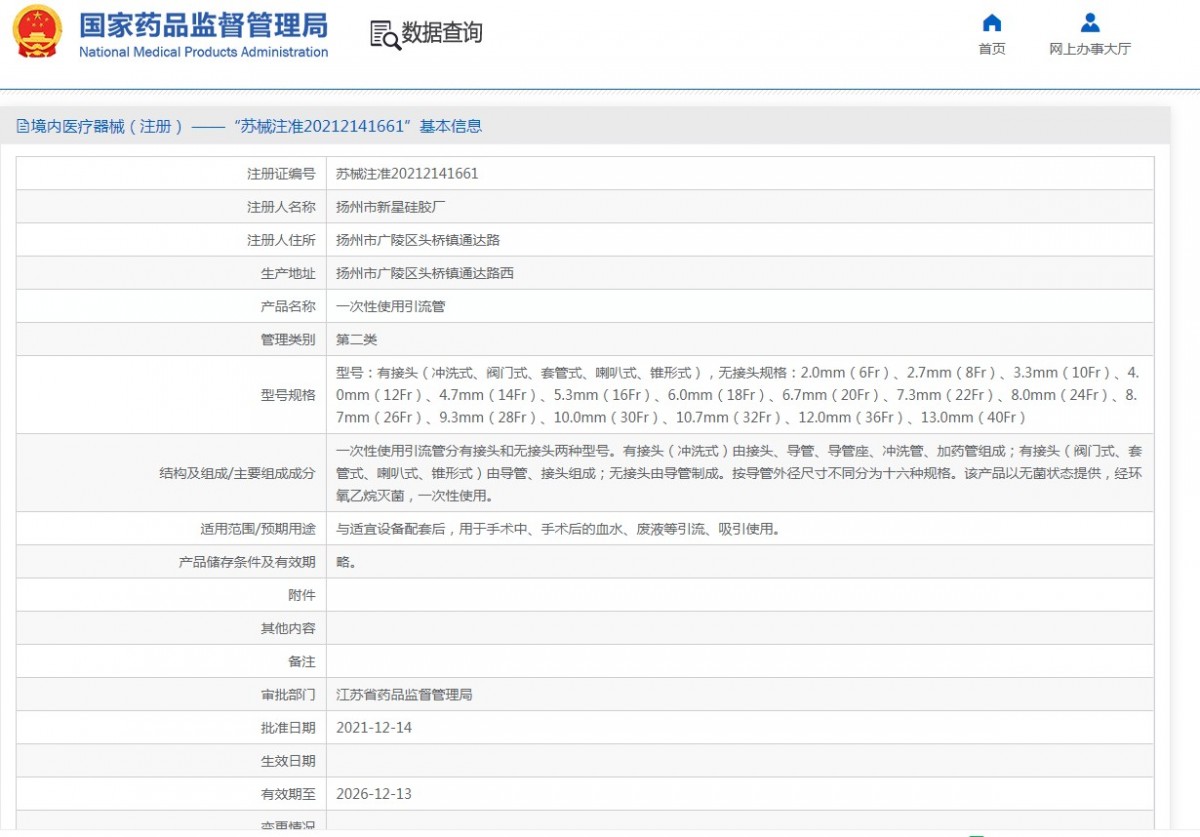This screenshot has width=1200, height=837.
Task: Open the 数据查询 label
Action: click(442, 33)
